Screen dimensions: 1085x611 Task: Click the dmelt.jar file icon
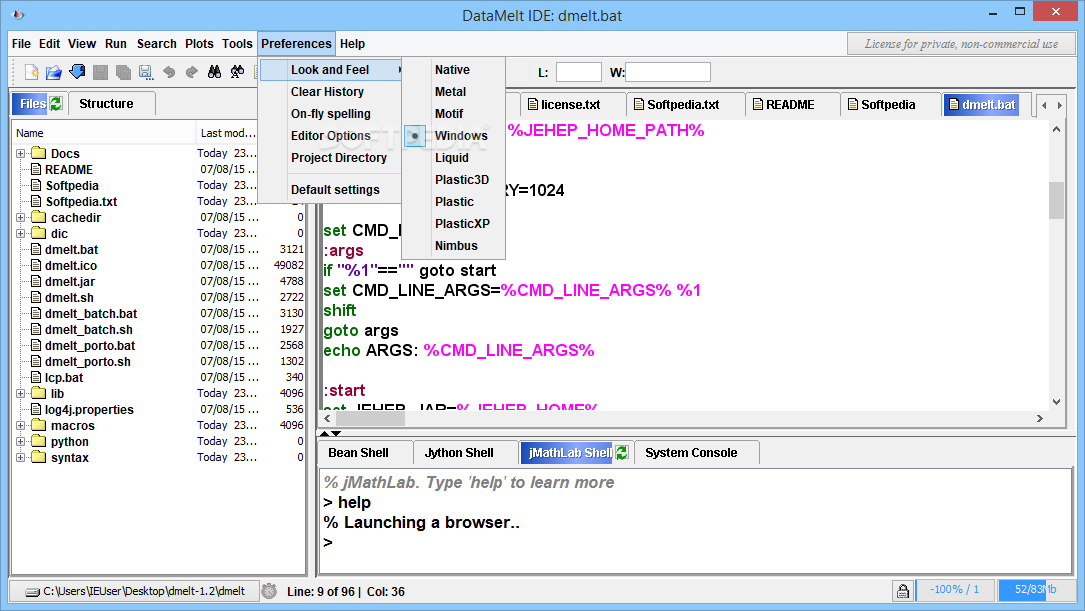tap(36, 282)
